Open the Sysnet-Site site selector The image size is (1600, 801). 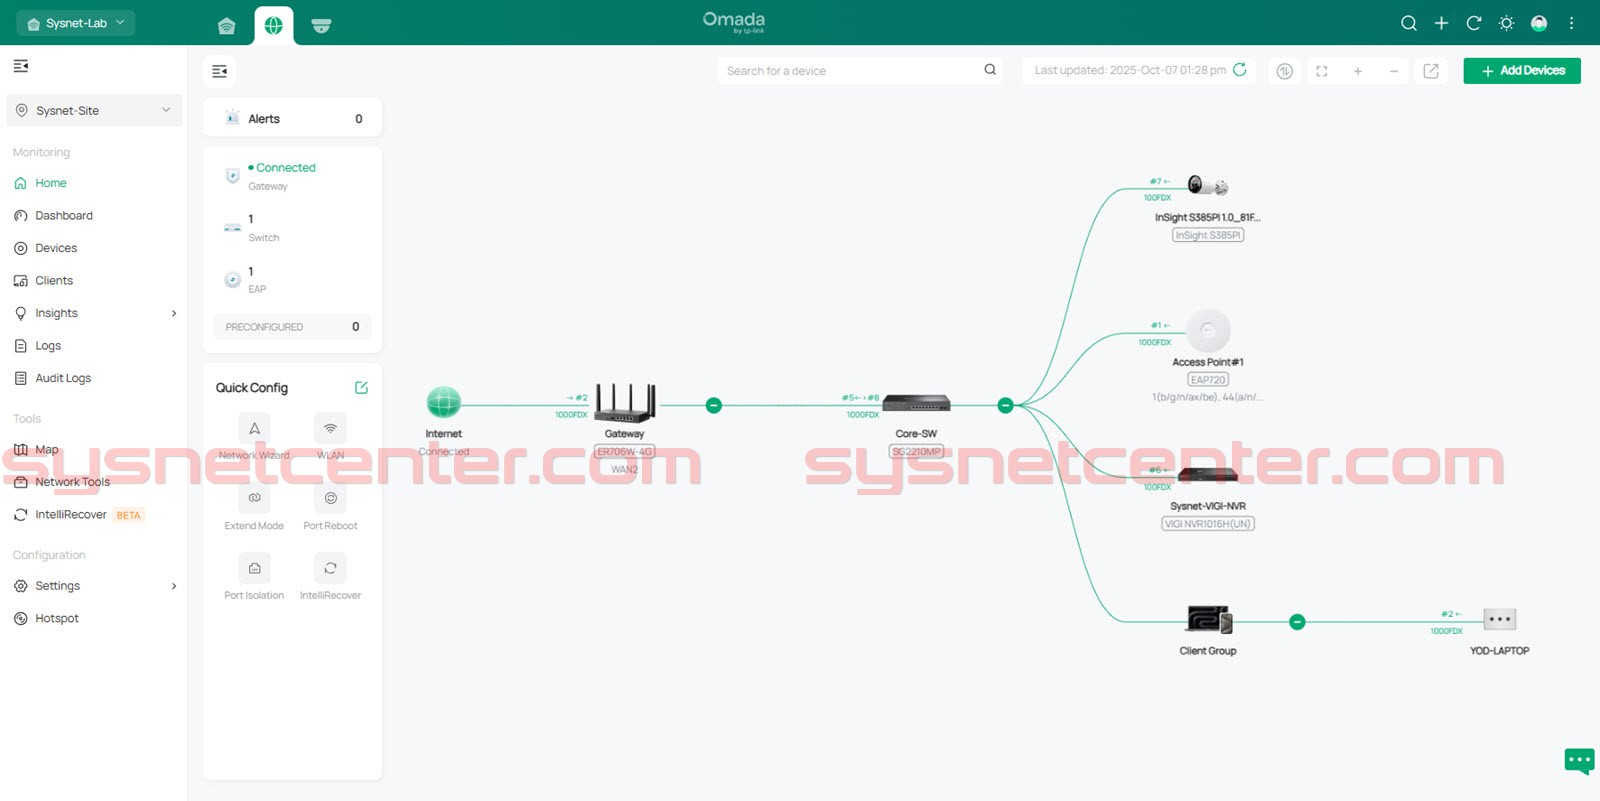tap(94, 111)
